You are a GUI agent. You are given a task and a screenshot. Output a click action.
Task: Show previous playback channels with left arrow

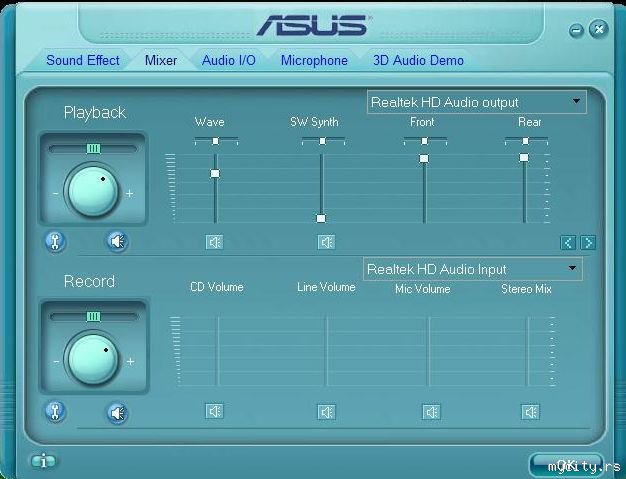568,242
